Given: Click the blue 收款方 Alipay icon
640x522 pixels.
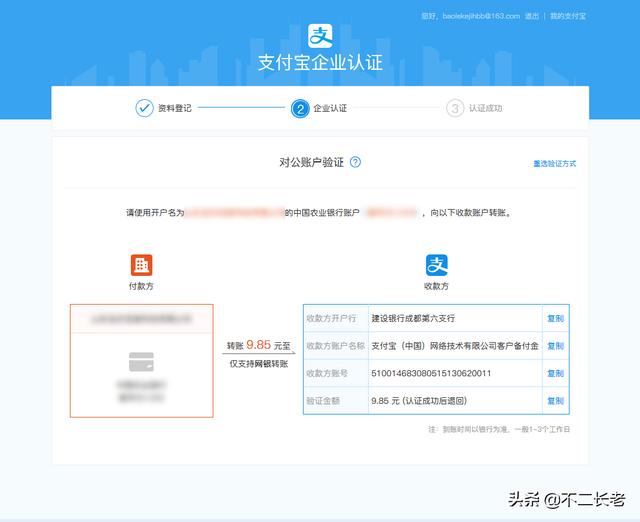Looking at the screenshot, I should pos(437,265).
